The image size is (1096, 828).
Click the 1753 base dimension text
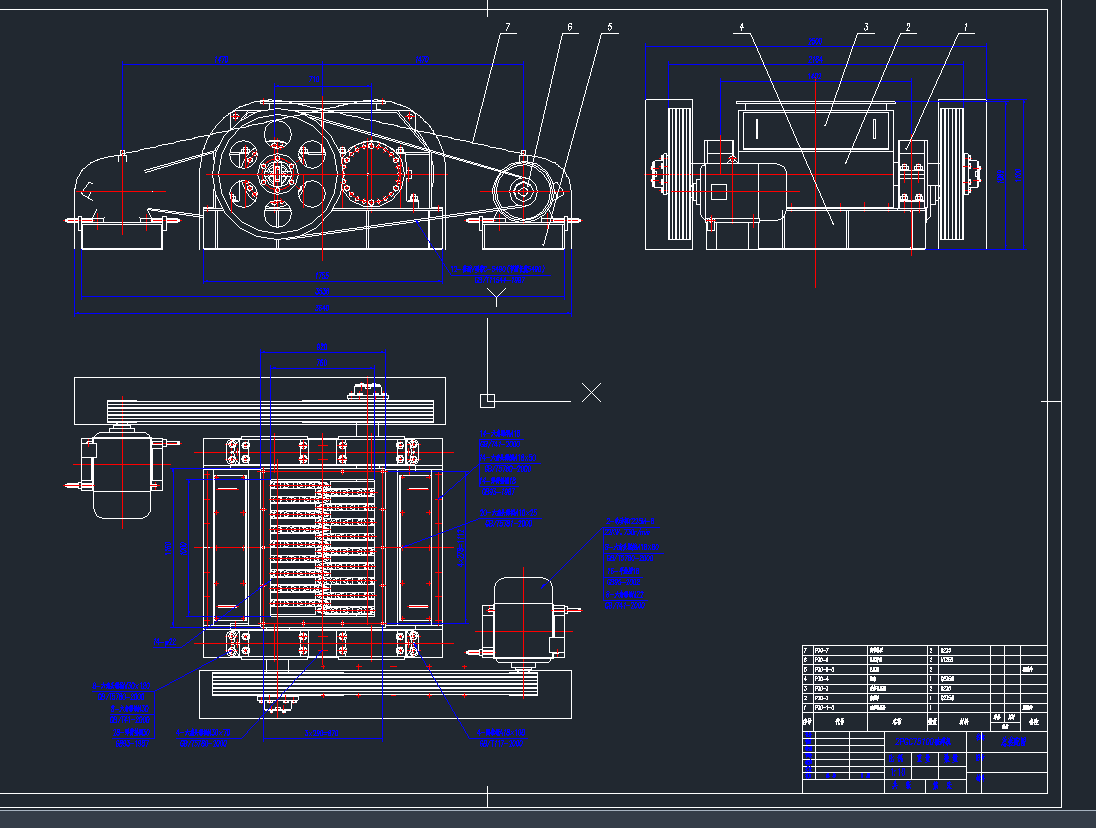coord(322,275)
